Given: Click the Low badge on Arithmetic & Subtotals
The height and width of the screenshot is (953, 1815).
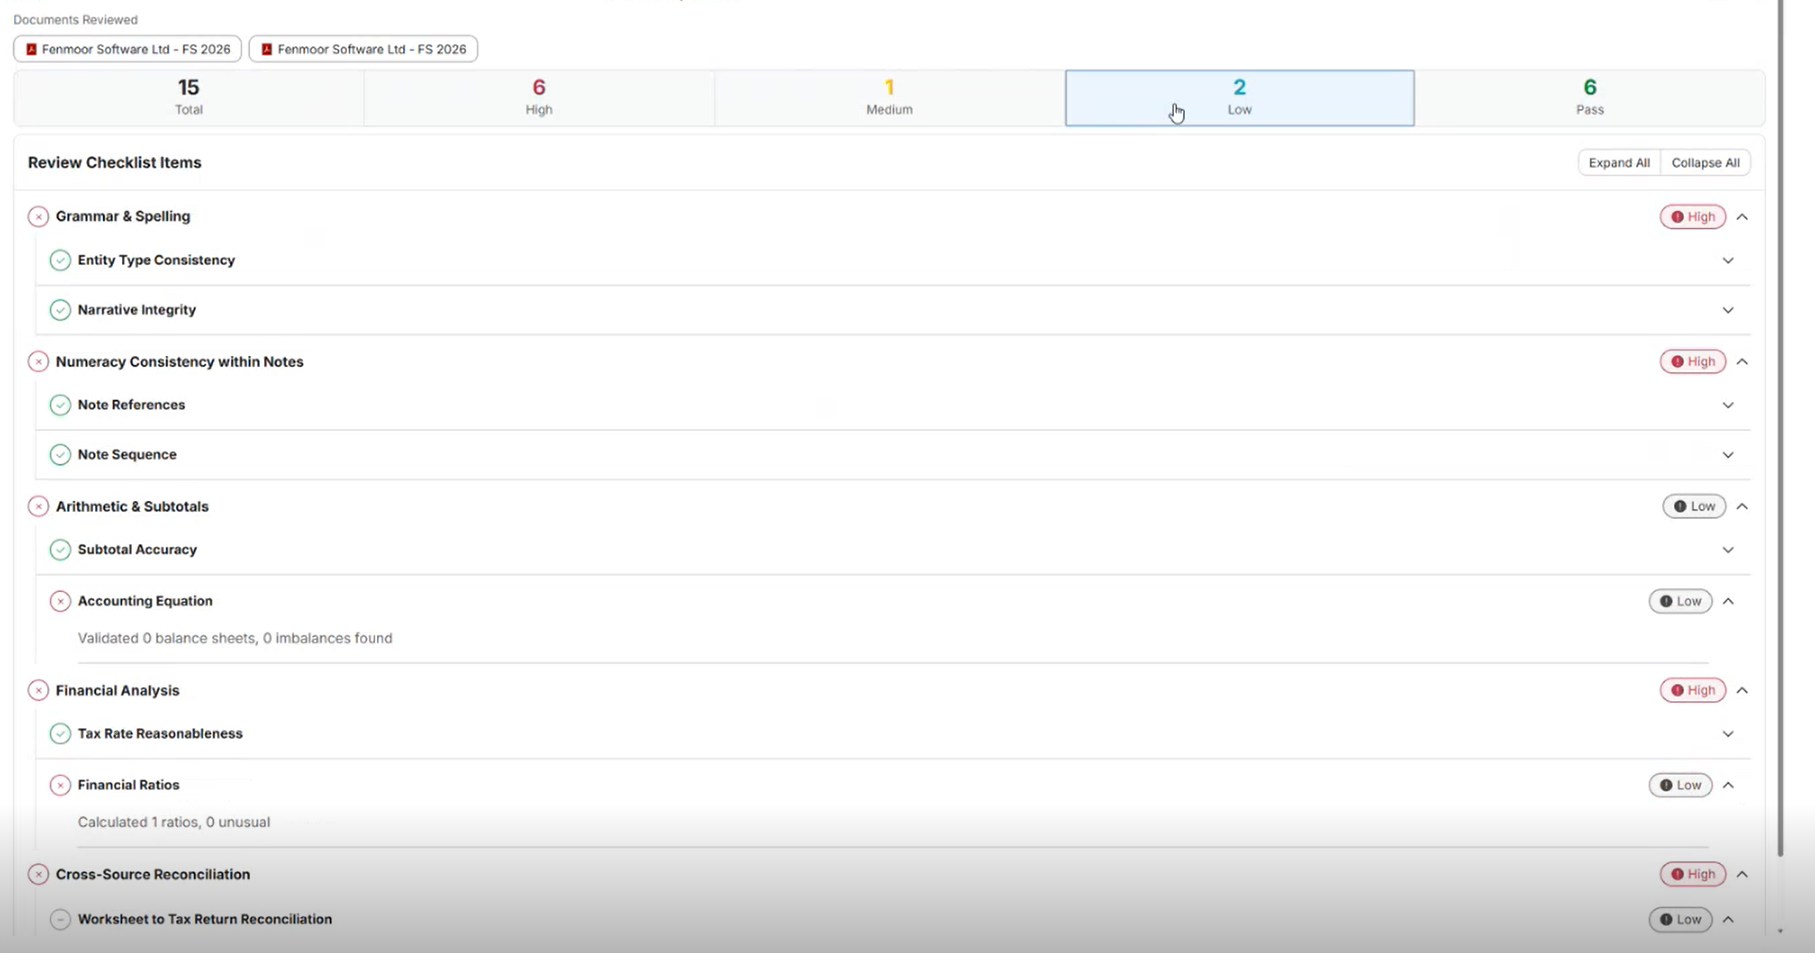Looking at the screenshot, I should (x=1694, y=507).
